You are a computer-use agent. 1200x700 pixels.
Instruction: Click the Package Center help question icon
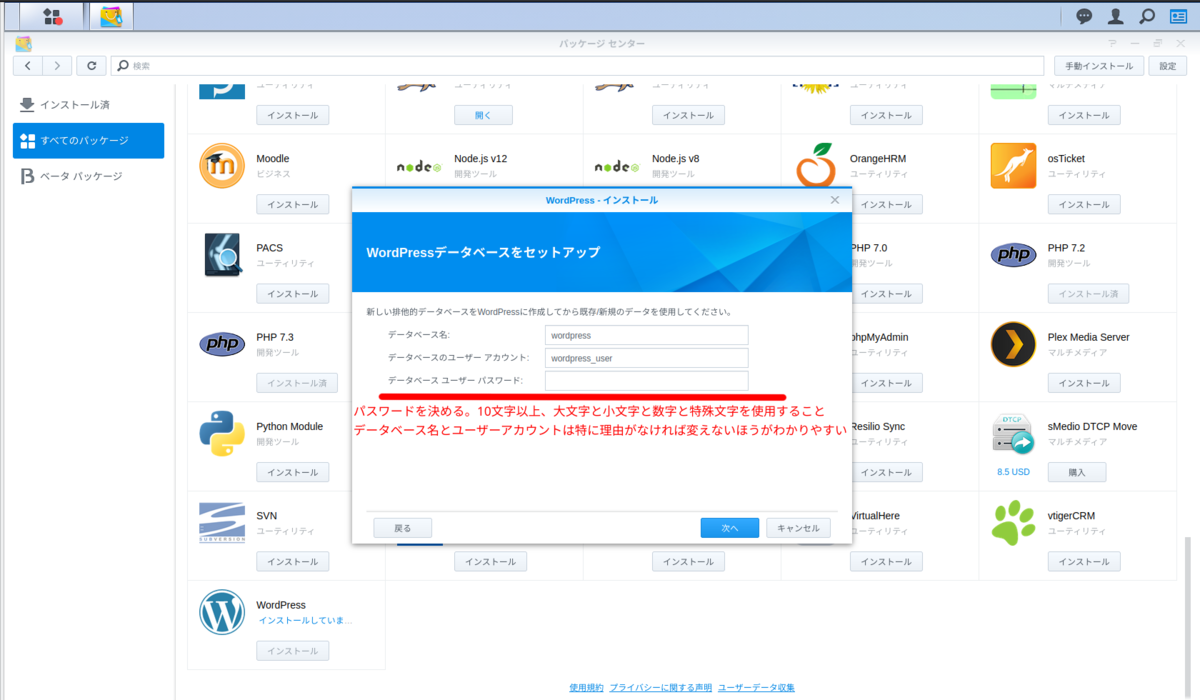coord(1112,43)
